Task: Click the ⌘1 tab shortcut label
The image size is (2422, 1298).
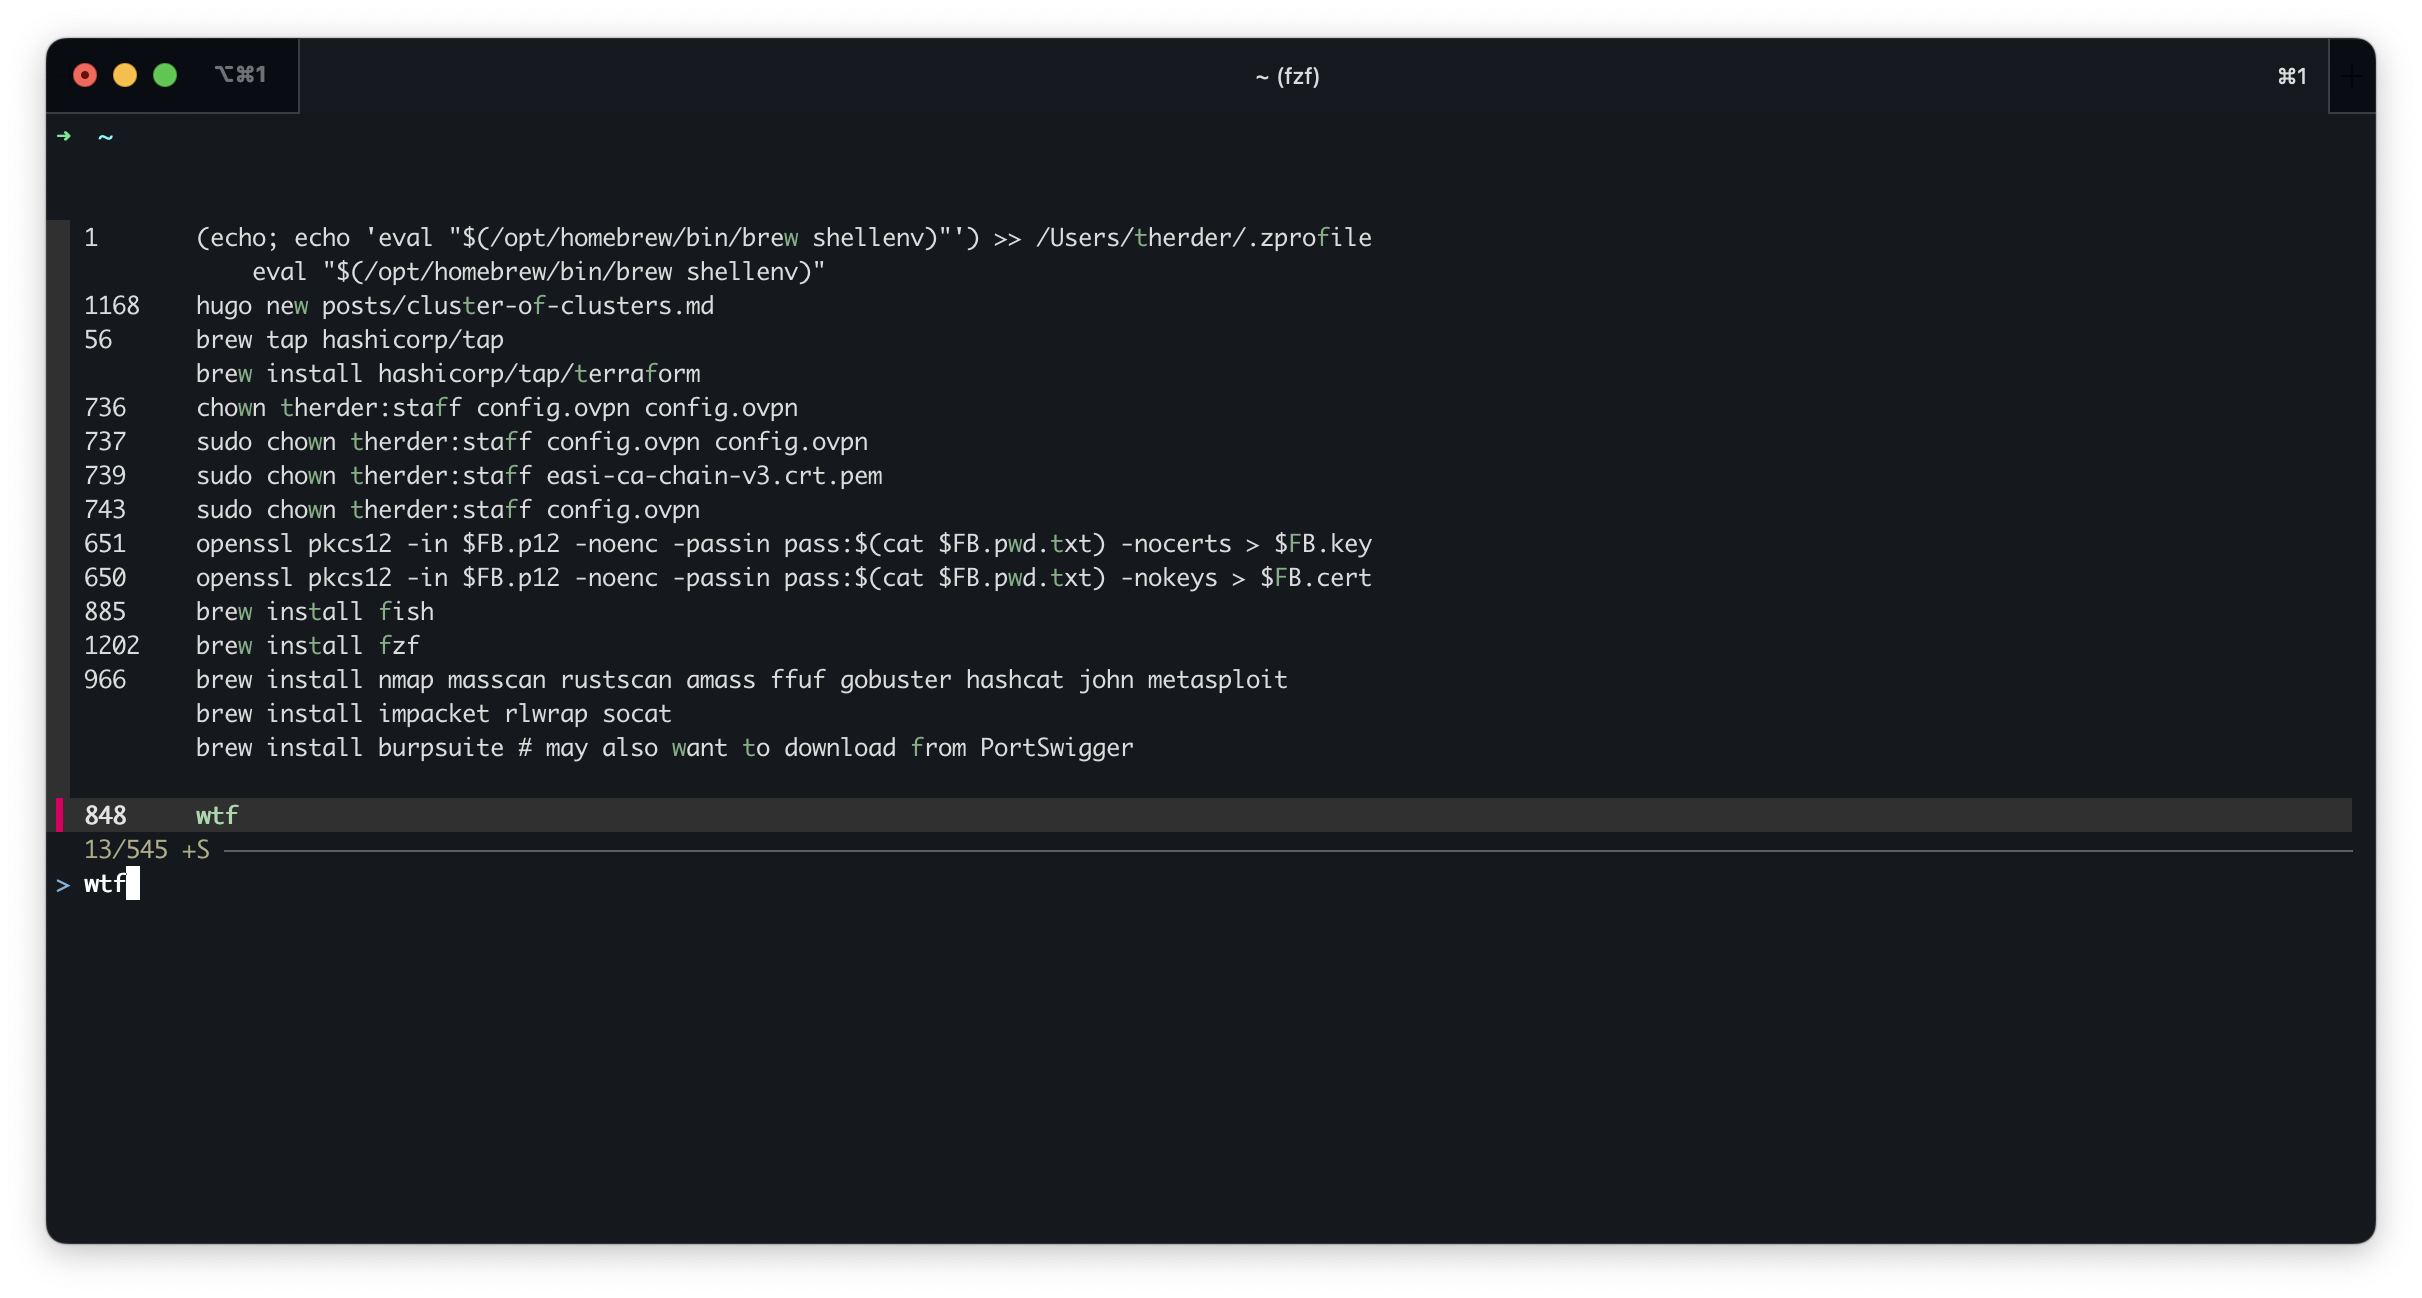Action: (2291, 77)
